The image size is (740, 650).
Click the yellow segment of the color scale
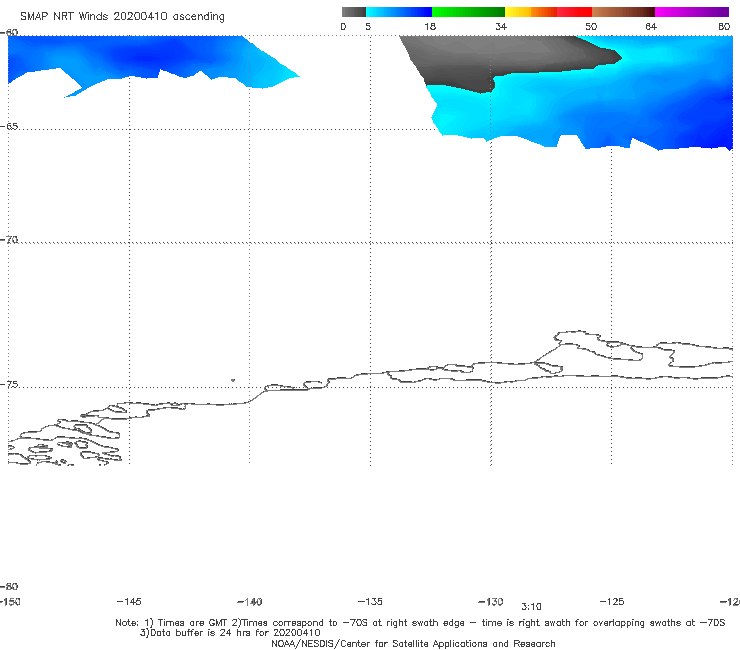tap(518, 12)
